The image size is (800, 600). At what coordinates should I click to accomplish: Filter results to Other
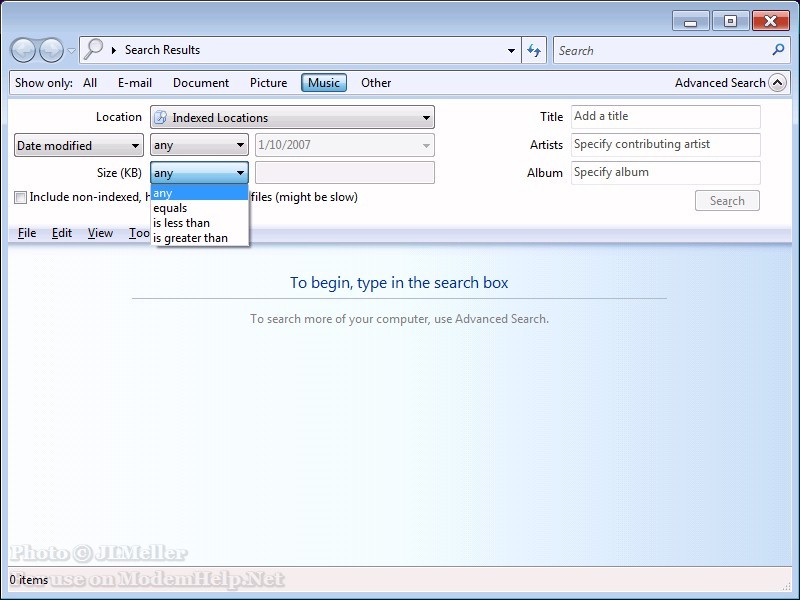376,83
